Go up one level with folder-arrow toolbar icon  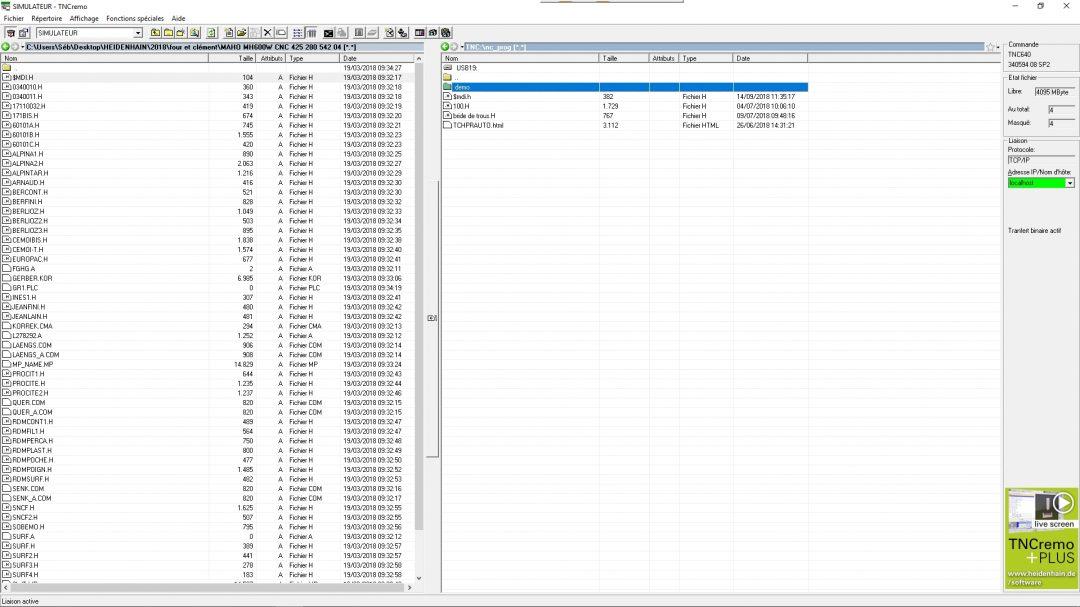tap(156, 33)
